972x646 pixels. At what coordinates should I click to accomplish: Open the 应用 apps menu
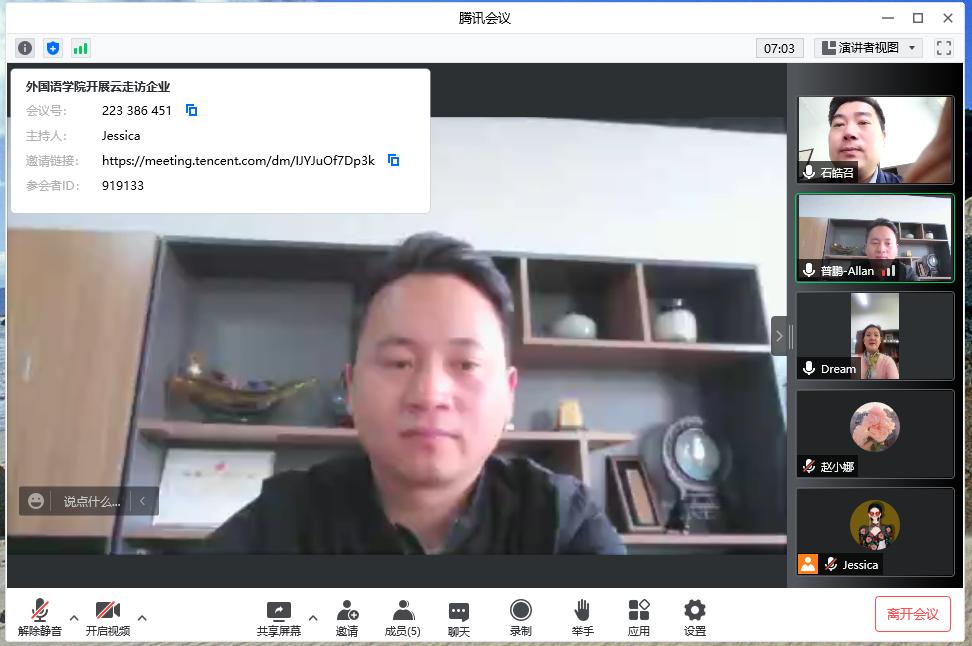[x=639, y=617]
